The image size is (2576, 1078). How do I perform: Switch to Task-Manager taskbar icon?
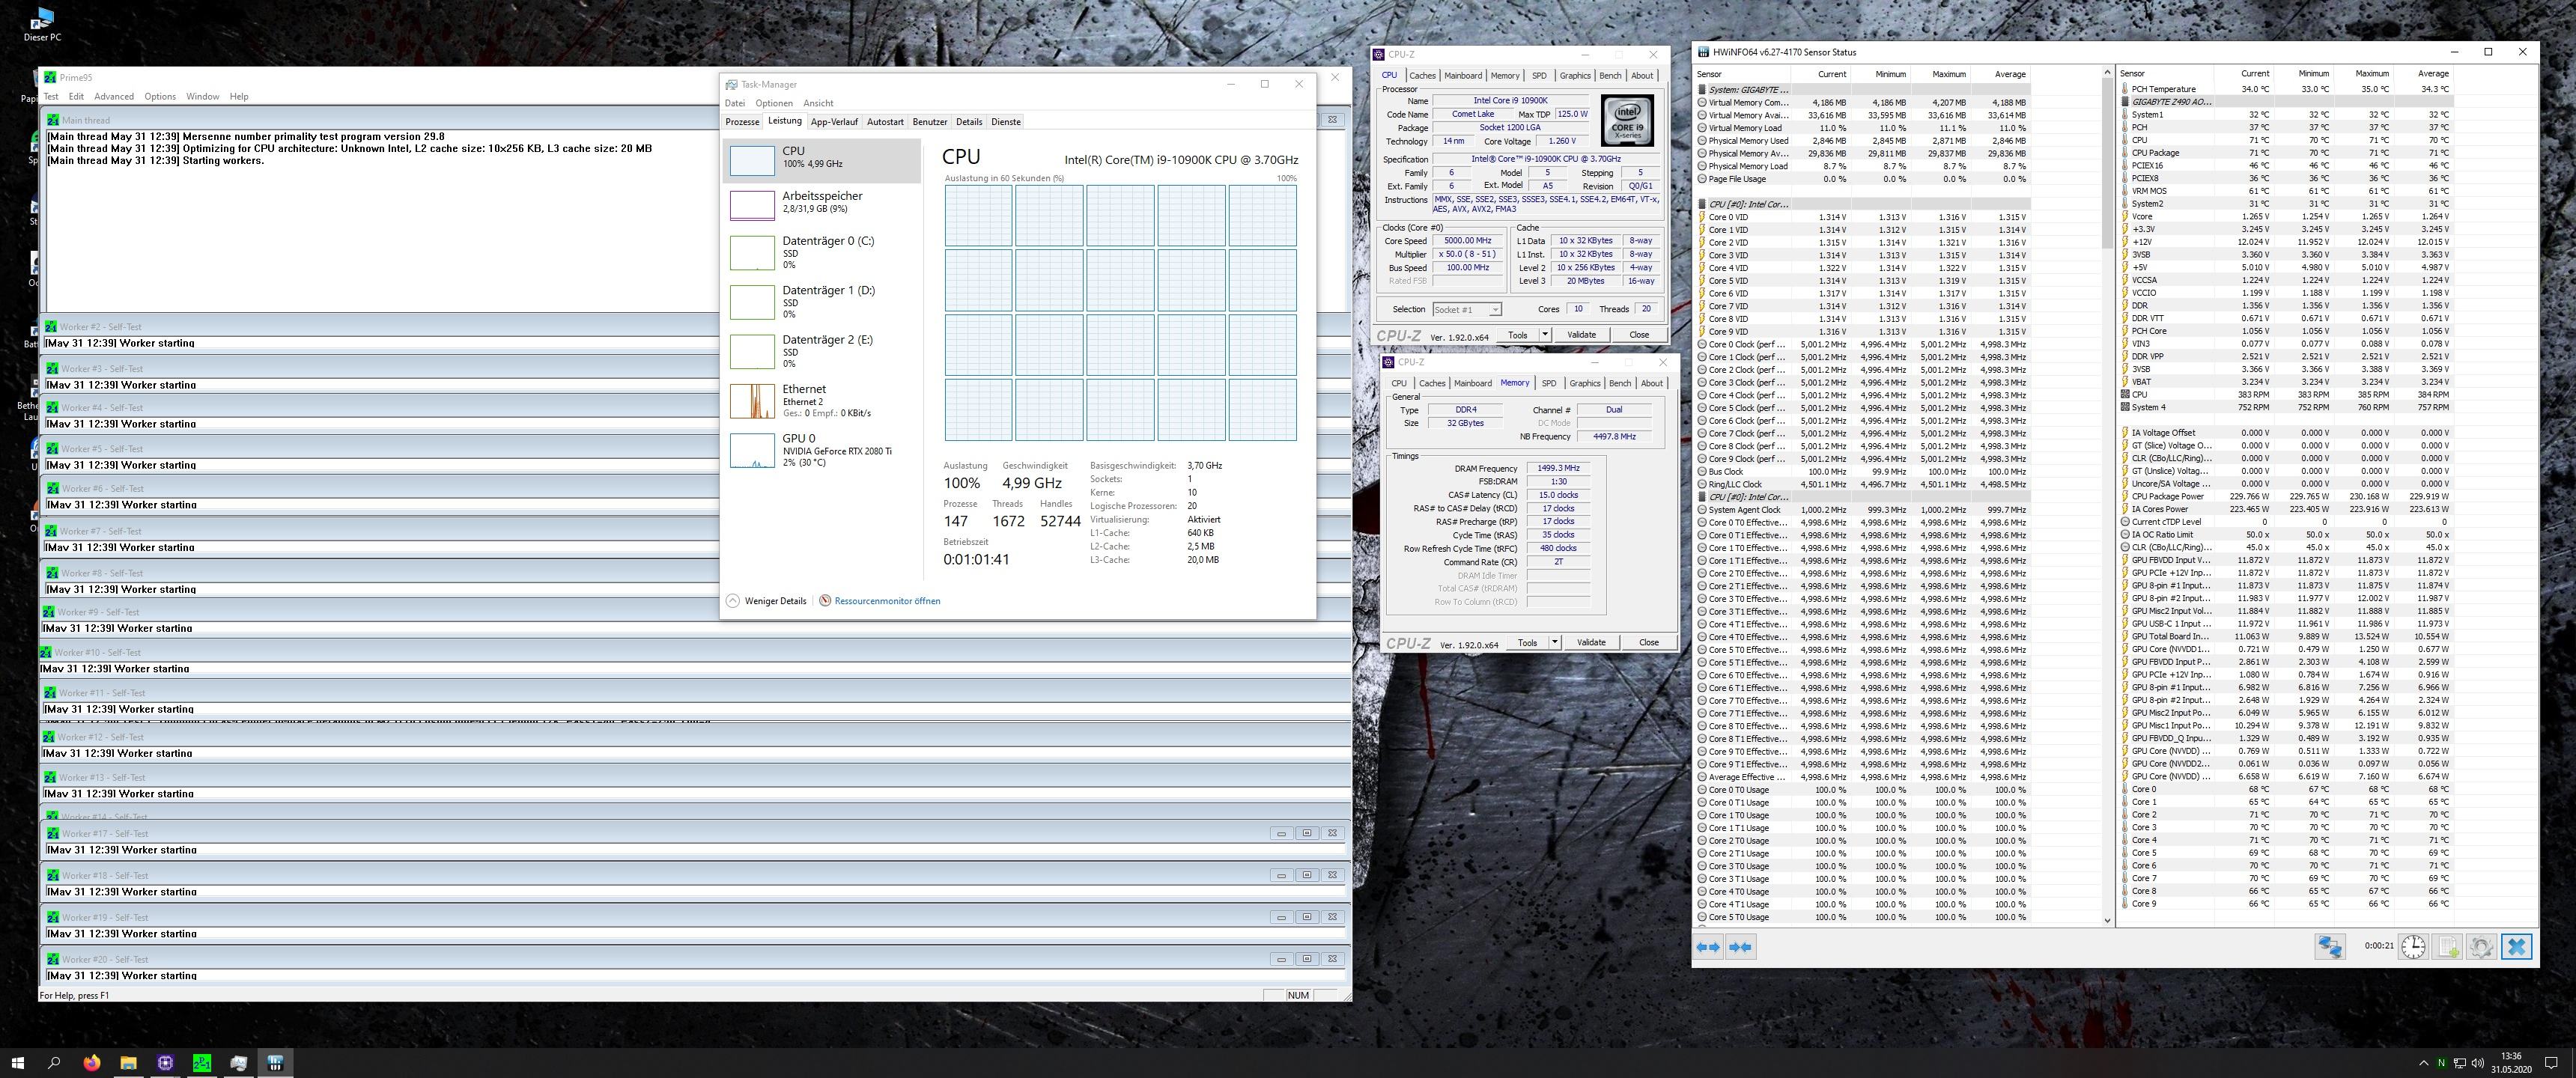(239, 1063)
